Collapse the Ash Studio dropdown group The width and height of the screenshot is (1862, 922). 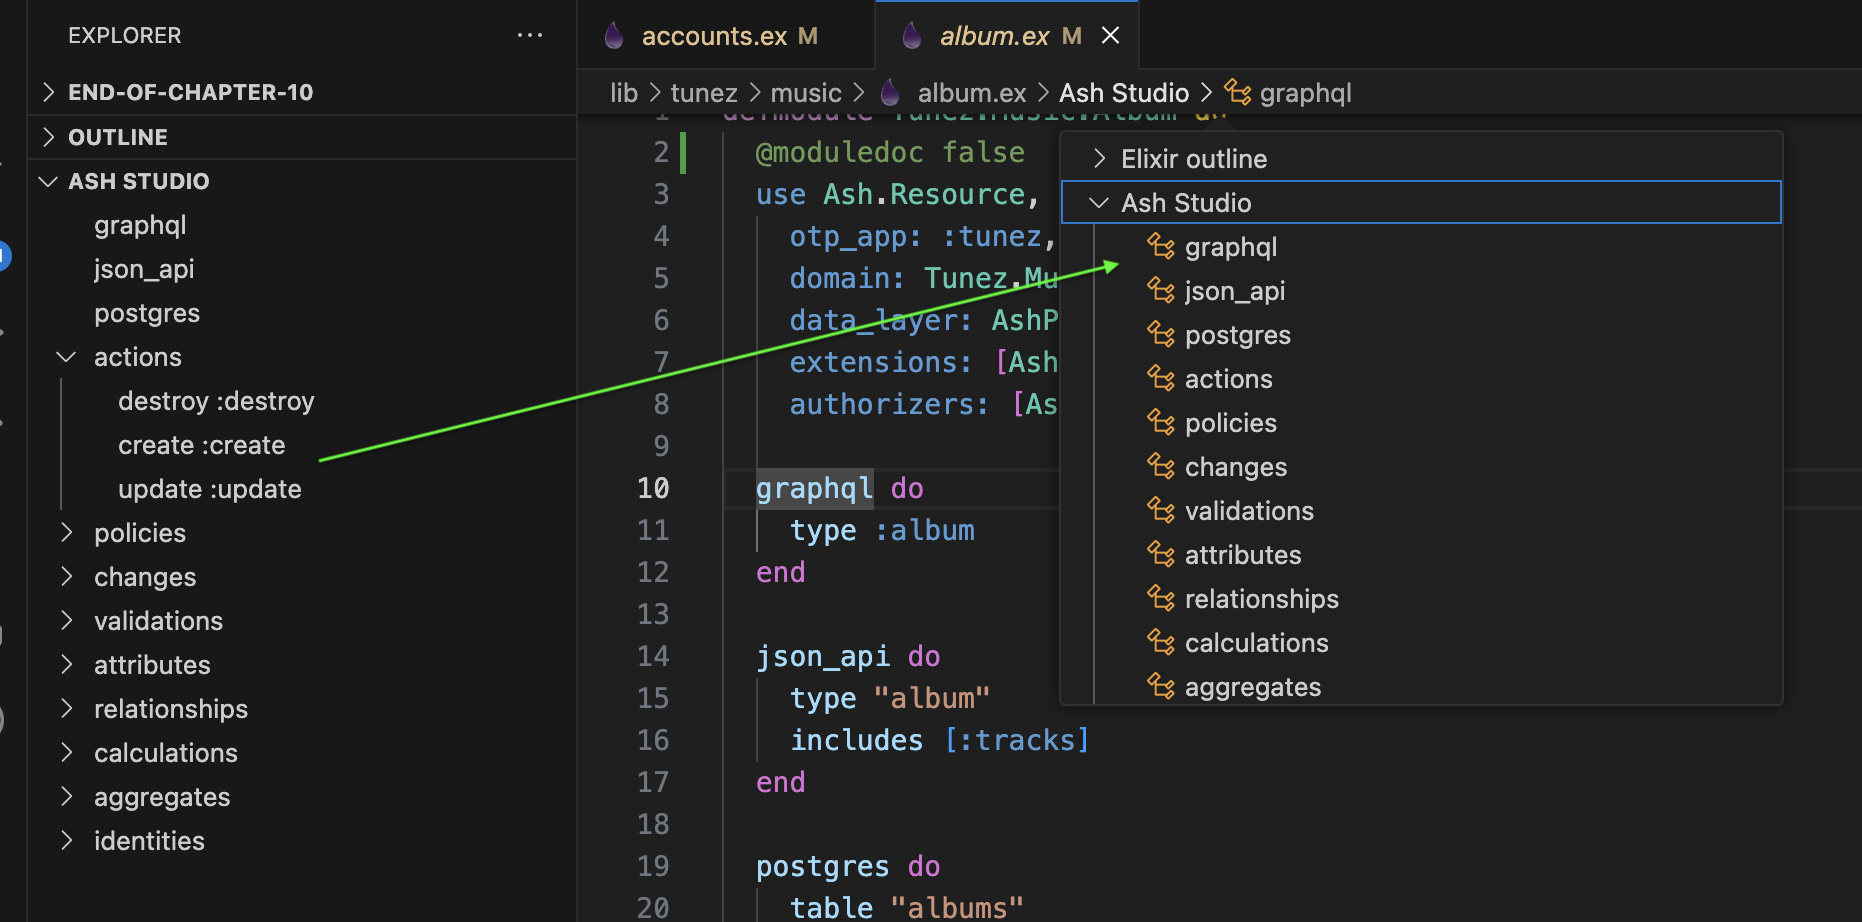coord(1099,203)
